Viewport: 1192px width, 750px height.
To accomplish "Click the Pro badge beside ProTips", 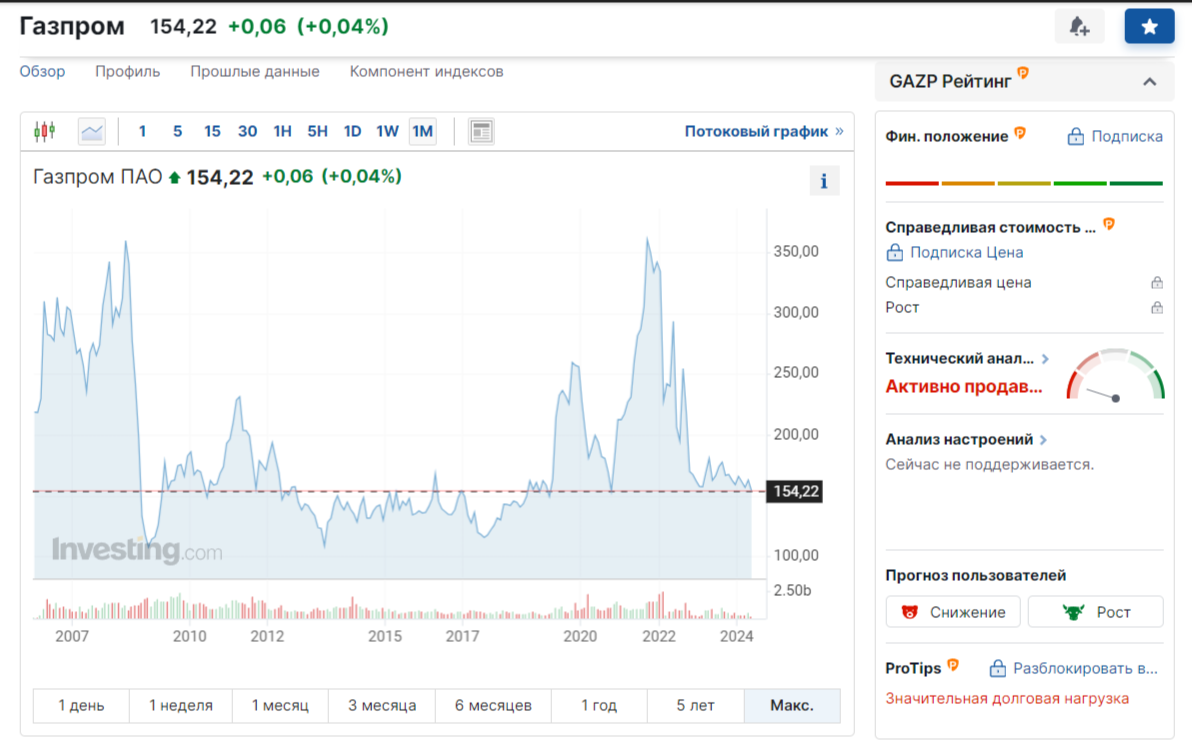I will [x=953, y=665].
